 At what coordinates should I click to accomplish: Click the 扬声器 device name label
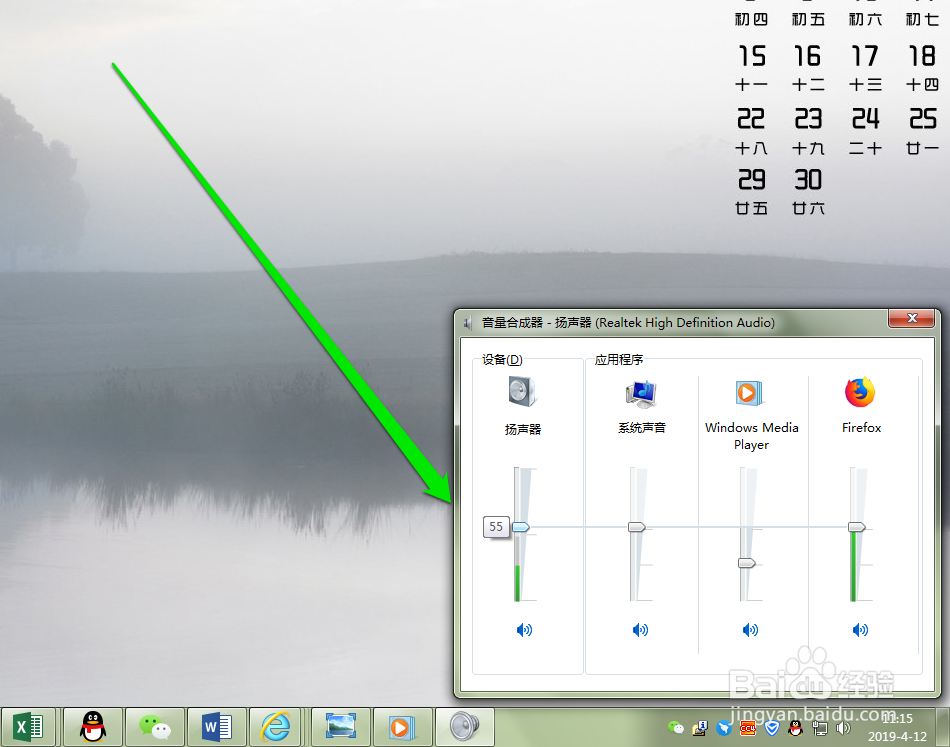pyautogui.click(x=523, y=430)
